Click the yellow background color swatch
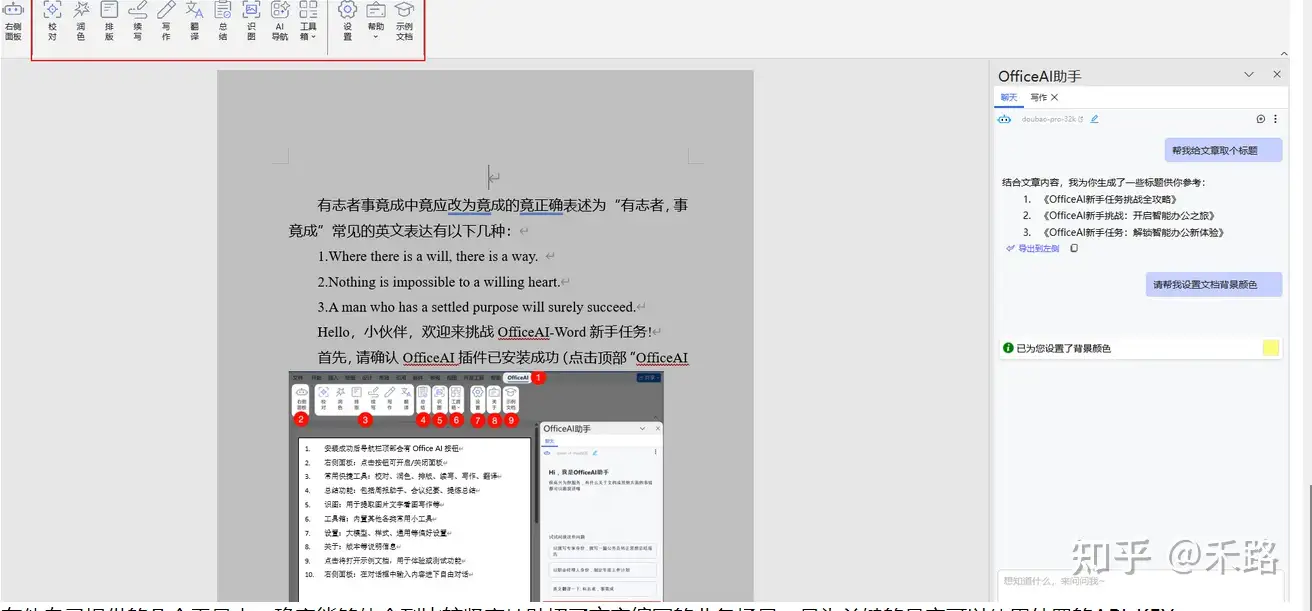Image resolution: width=1312 pixels, height=611 pixels. coord(1271,348)
